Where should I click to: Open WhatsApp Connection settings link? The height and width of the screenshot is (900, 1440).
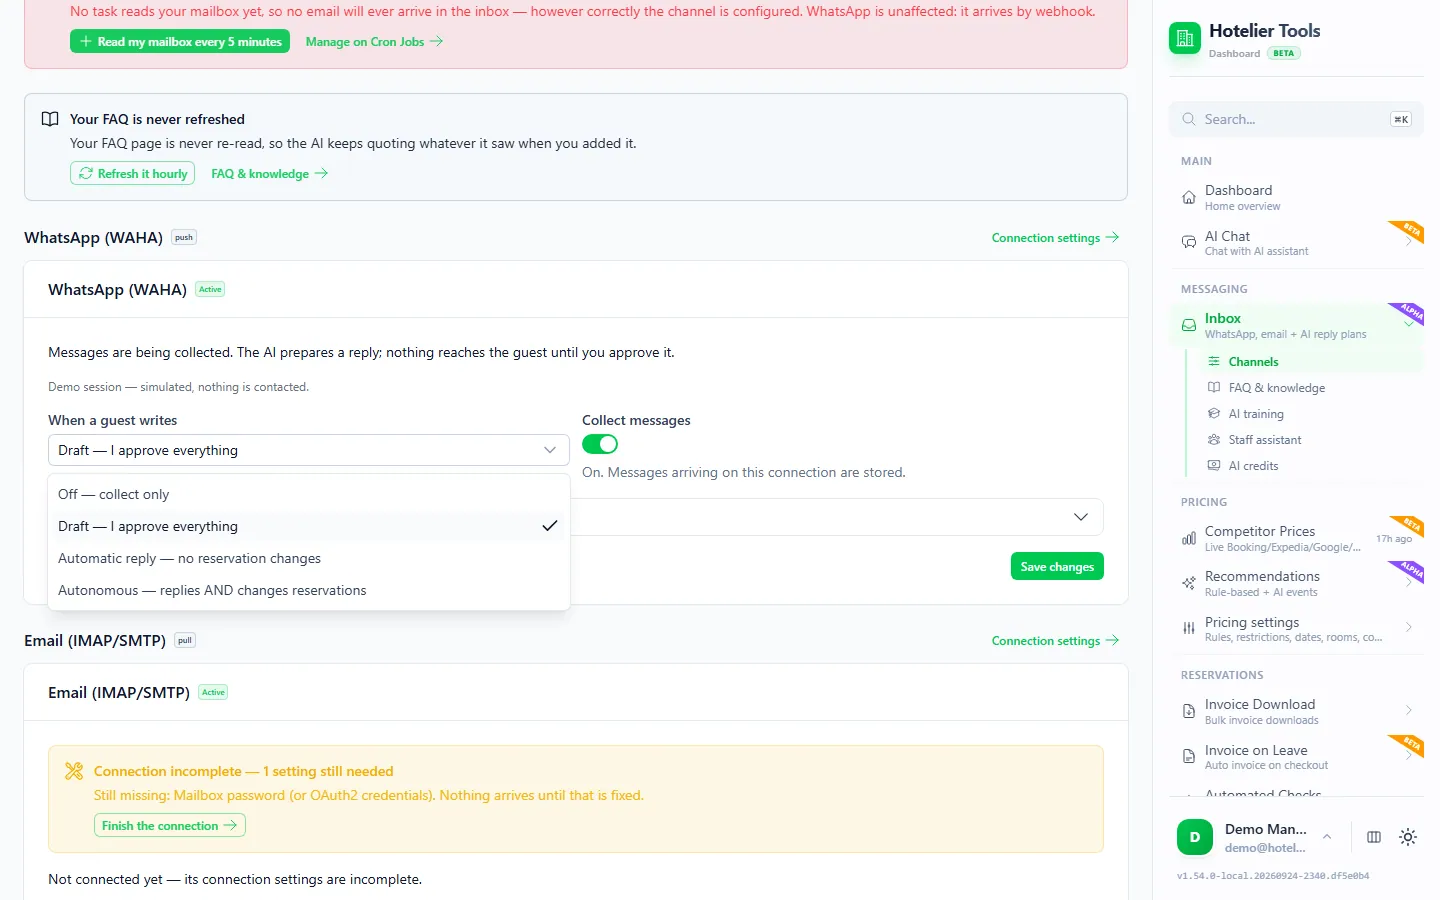click(x=1055, y=237)
